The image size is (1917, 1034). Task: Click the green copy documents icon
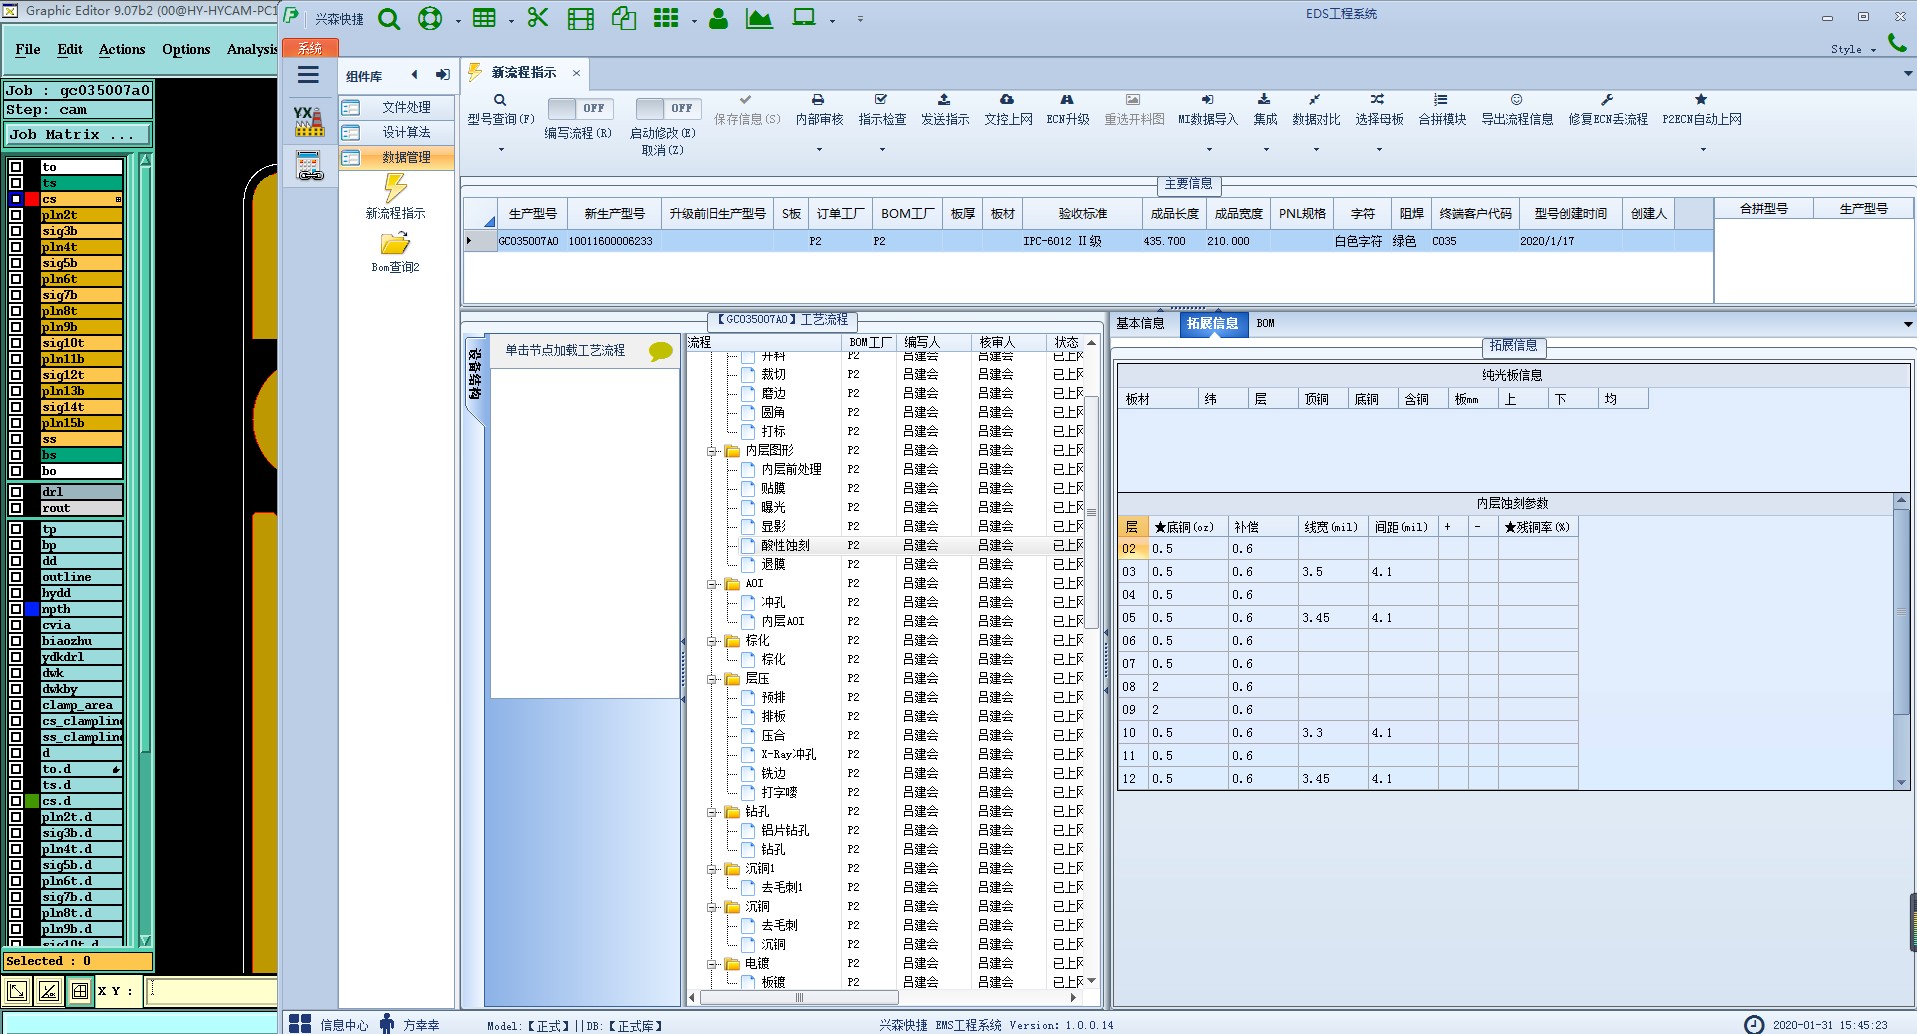pos(624,19)
